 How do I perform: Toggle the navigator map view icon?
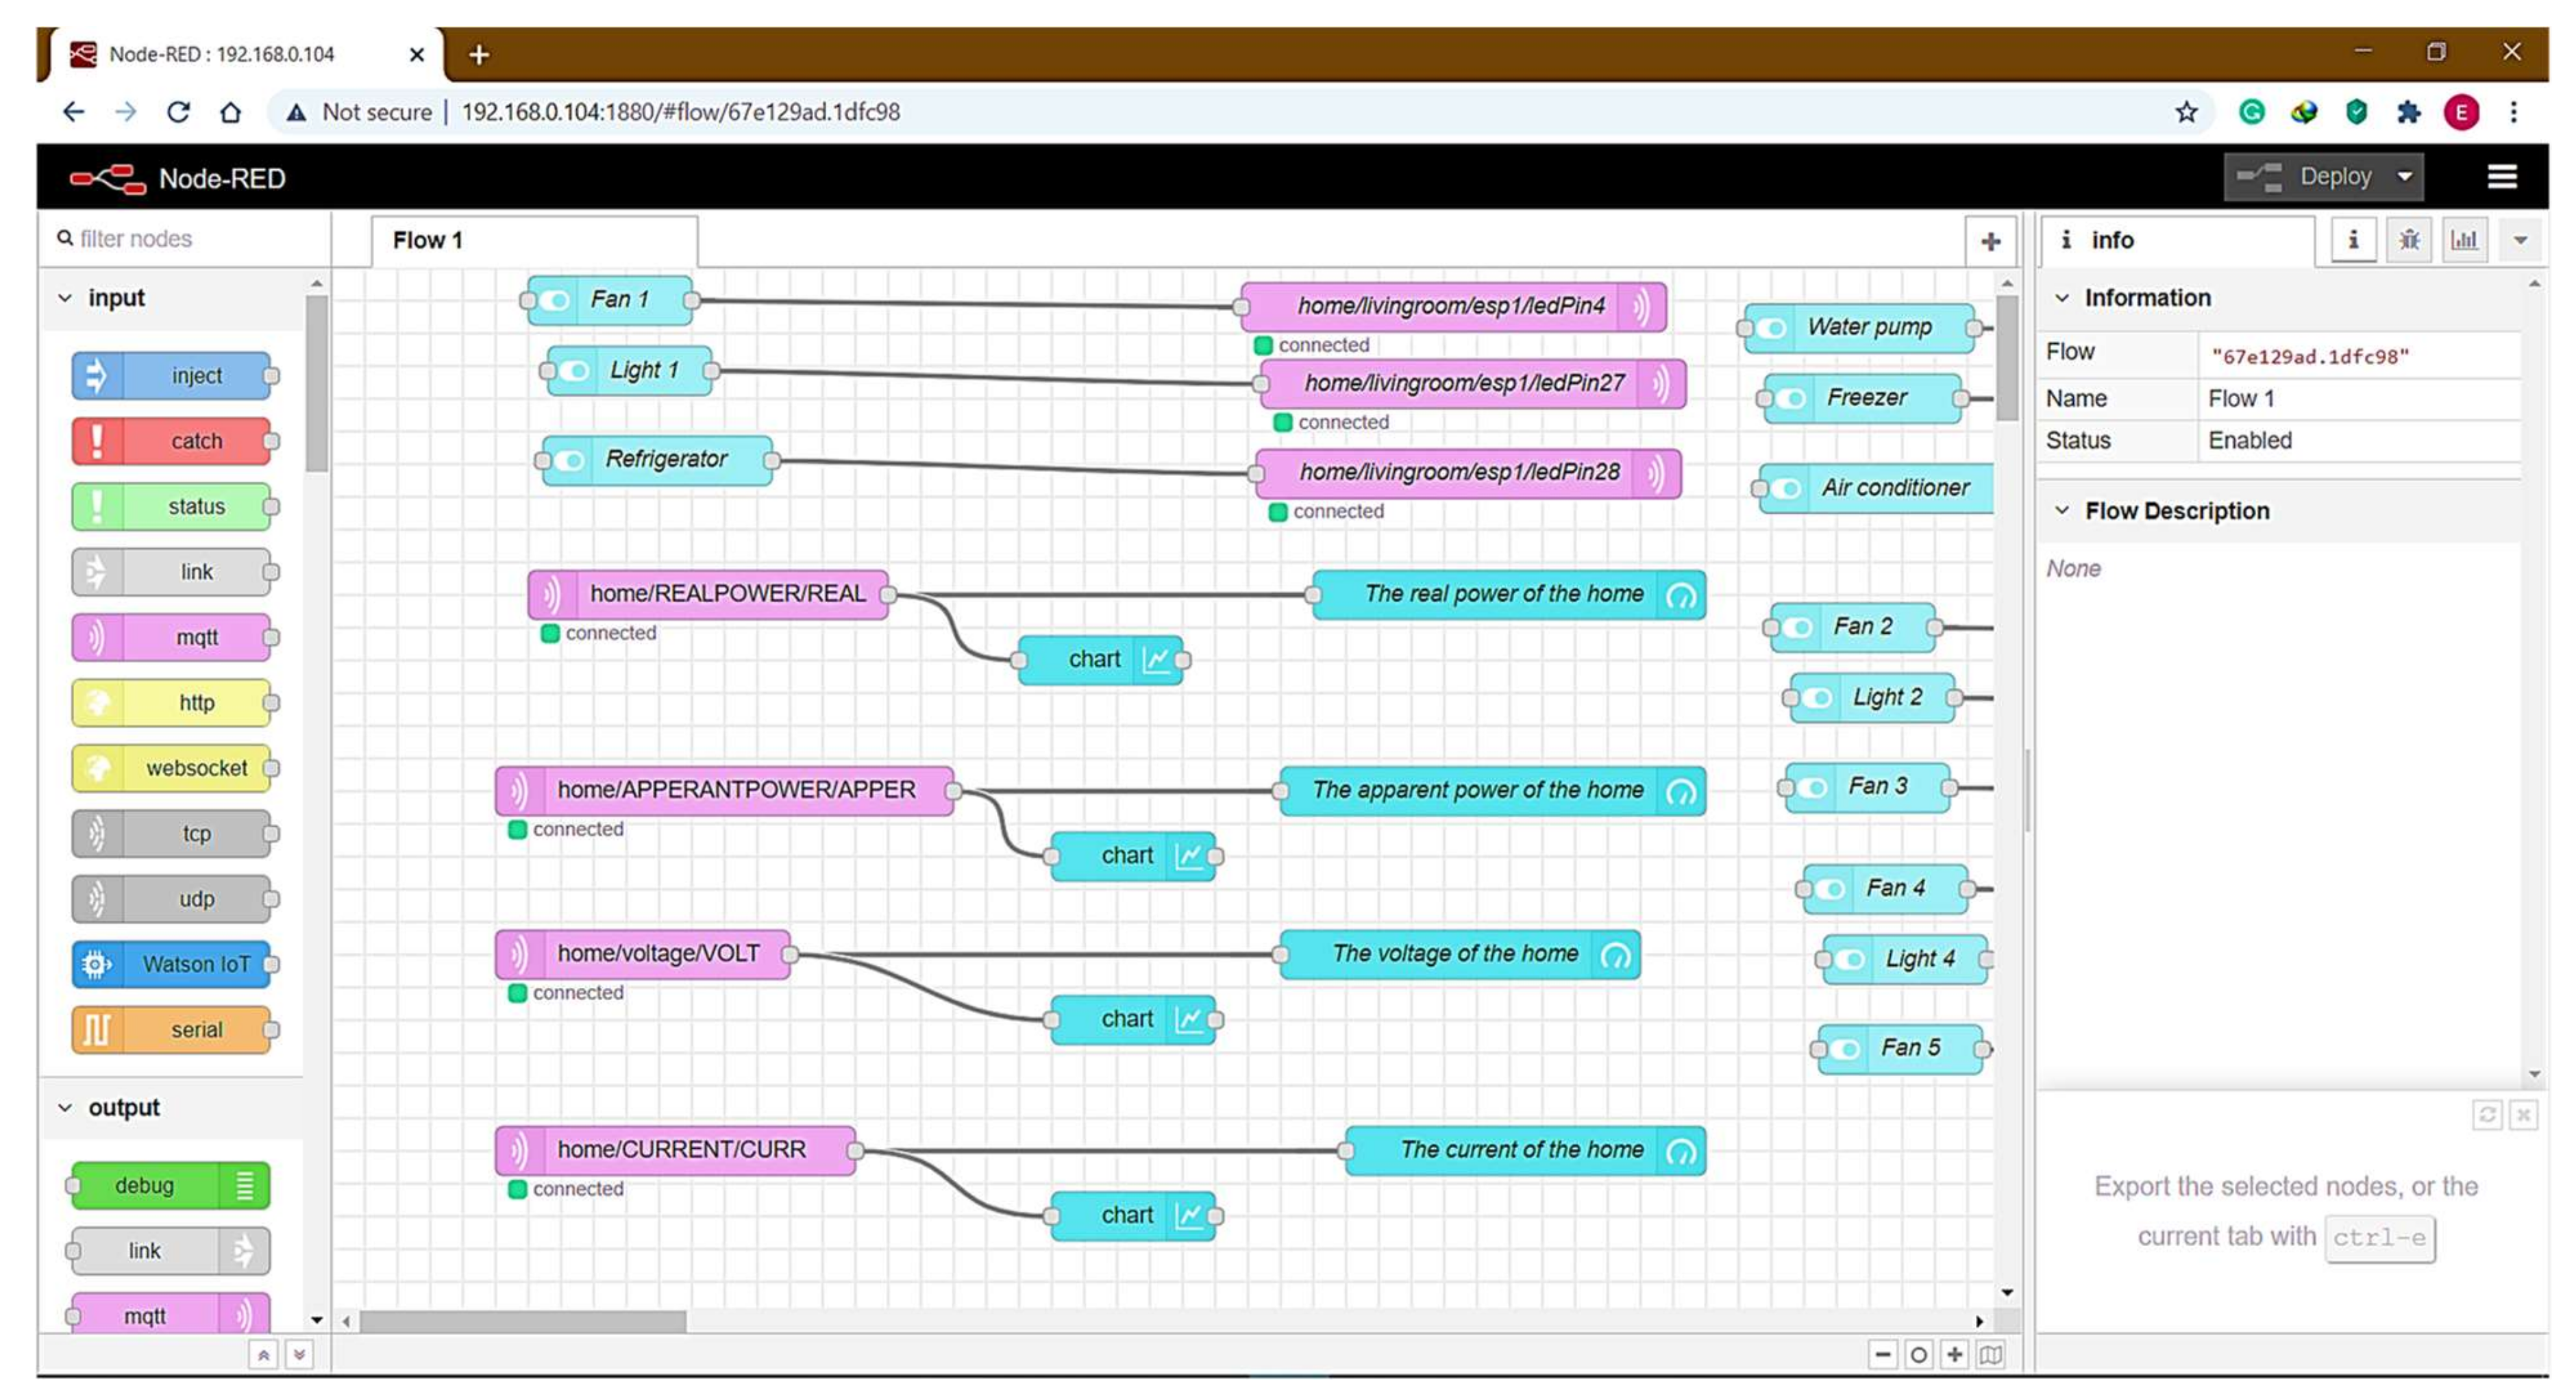(1991, 1354)
